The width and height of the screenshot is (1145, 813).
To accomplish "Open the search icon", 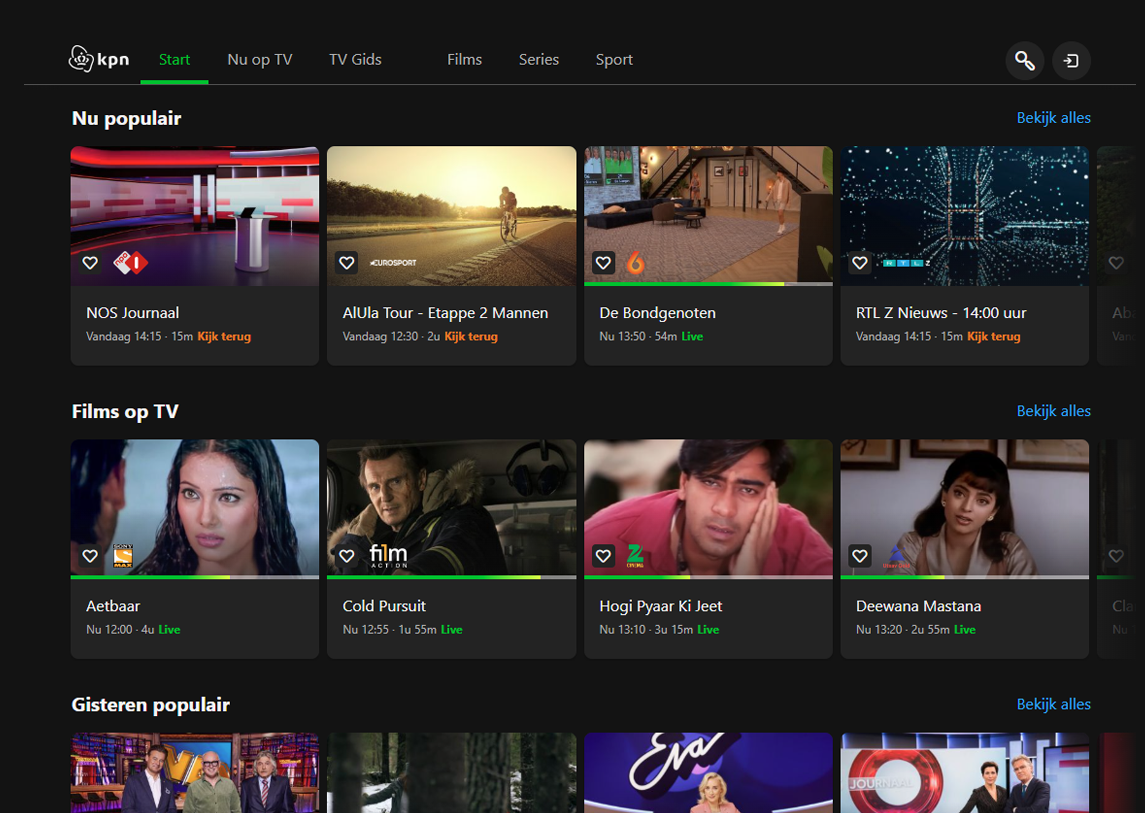I will click(1024, 60).
